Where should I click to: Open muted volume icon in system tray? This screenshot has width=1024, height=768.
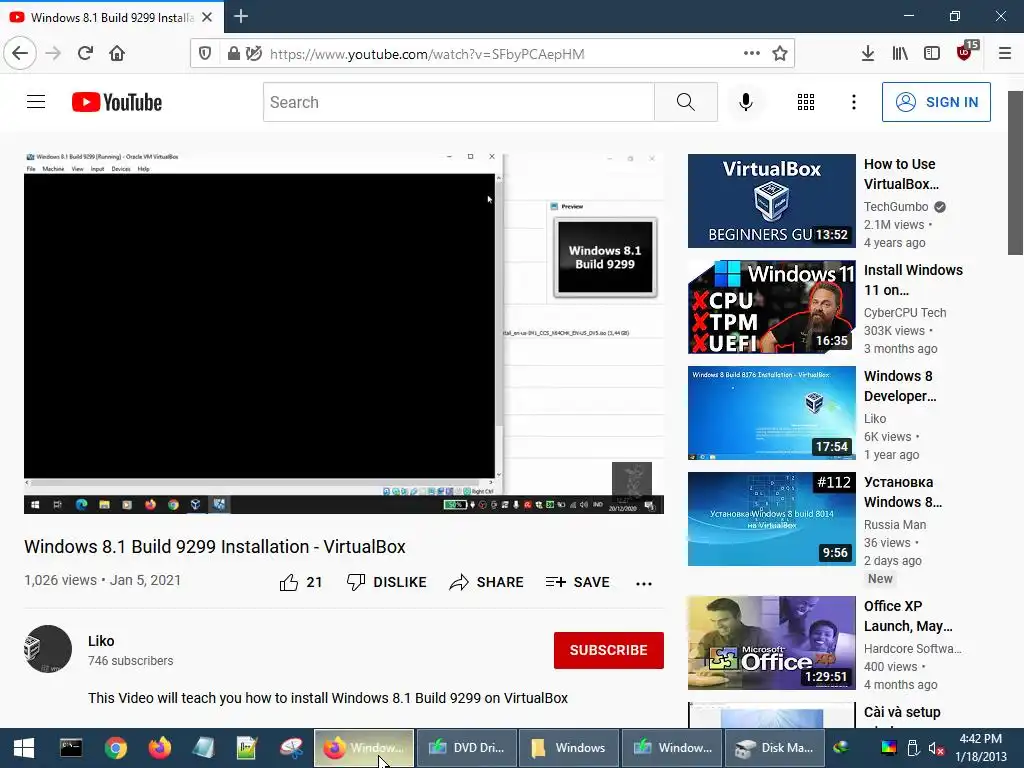point(936,748)
